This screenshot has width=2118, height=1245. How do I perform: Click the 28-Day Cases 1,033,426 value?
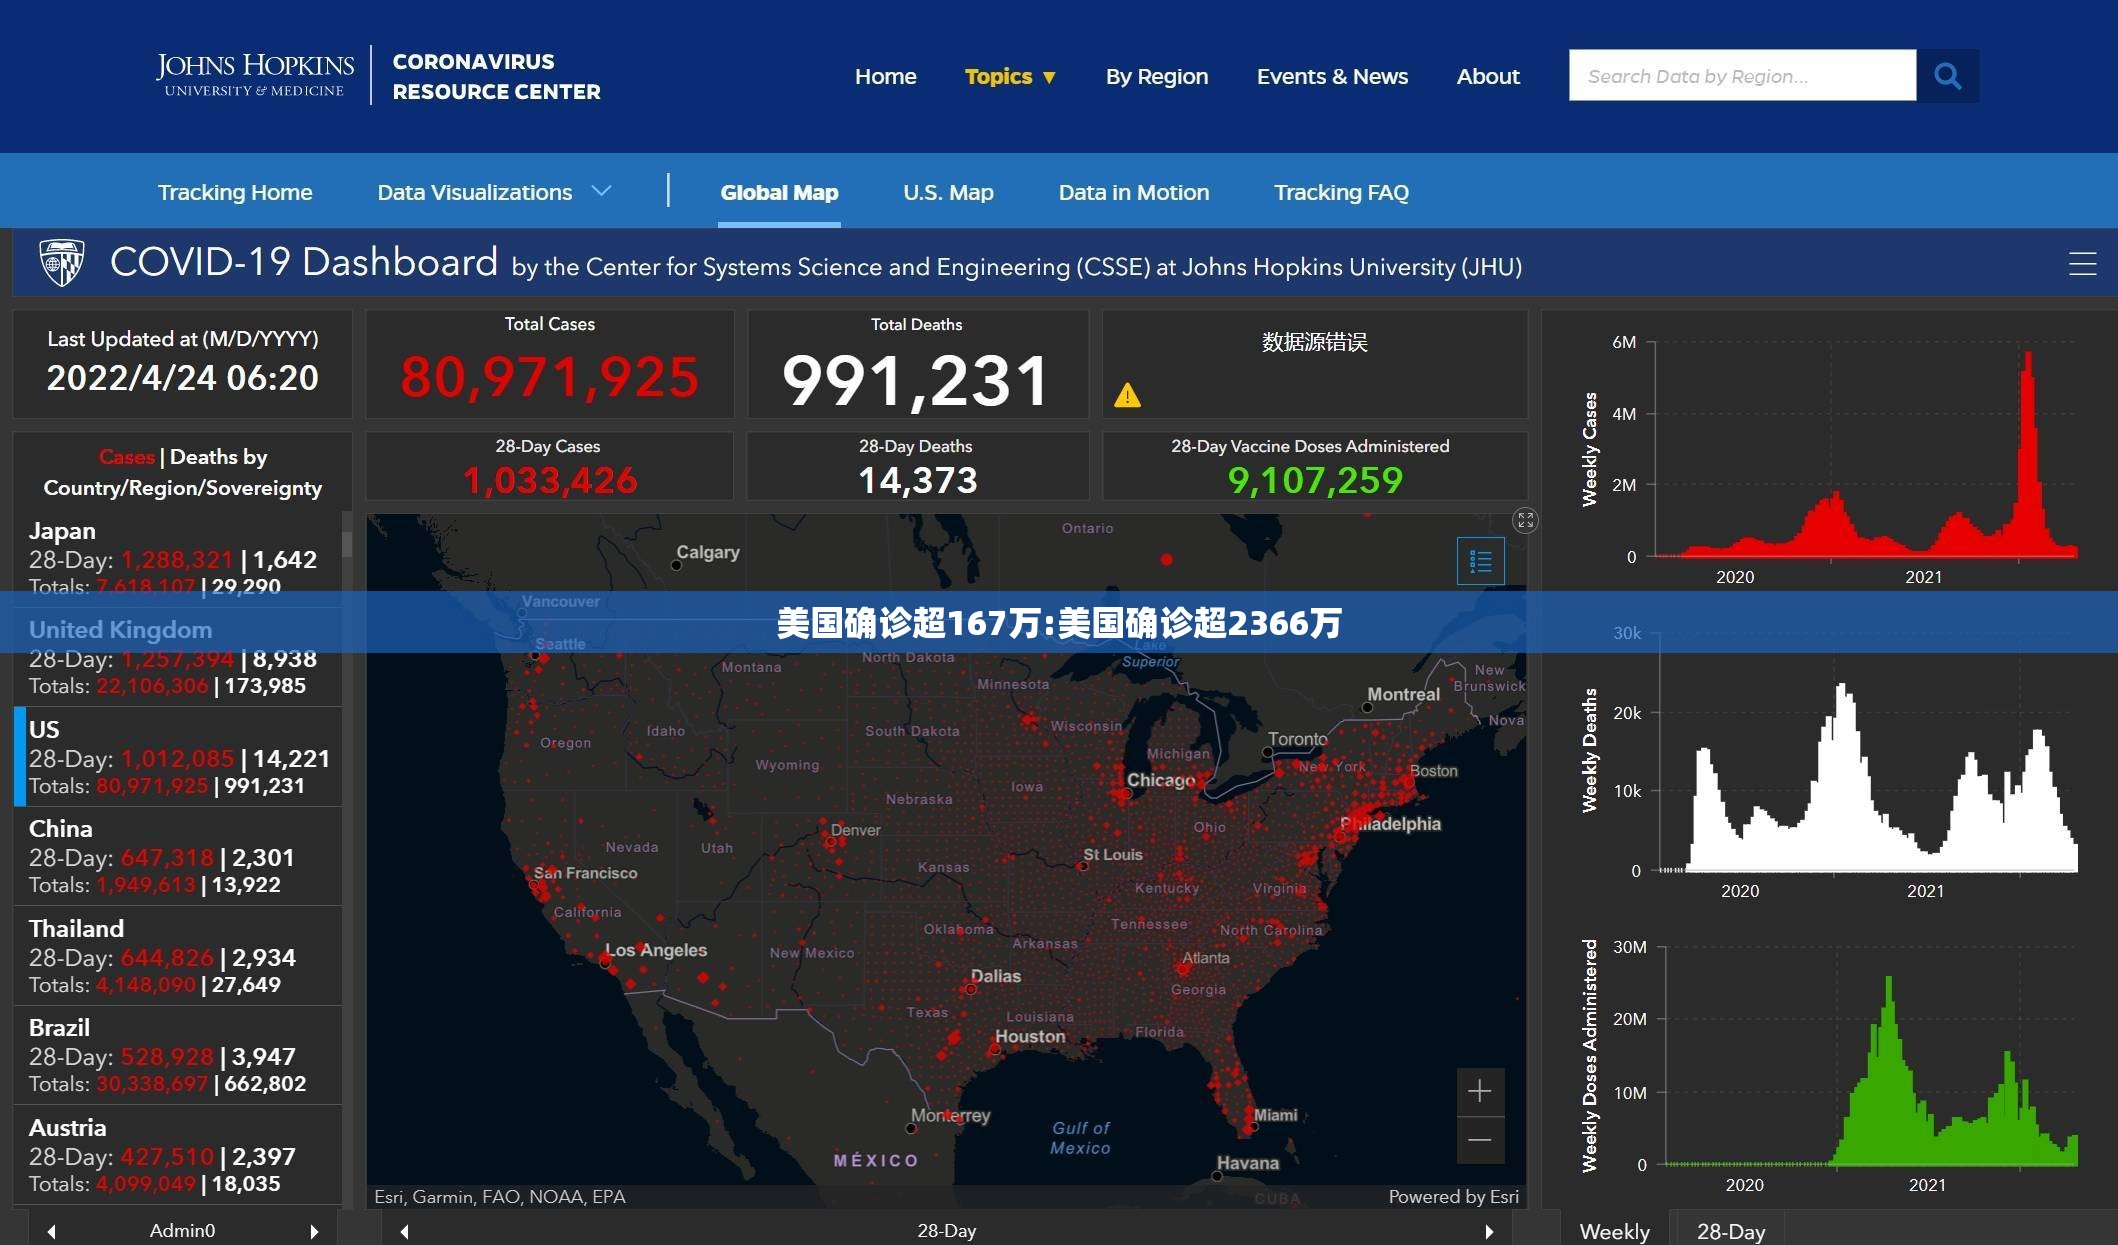pyautogui.click(x=549, y=480)
